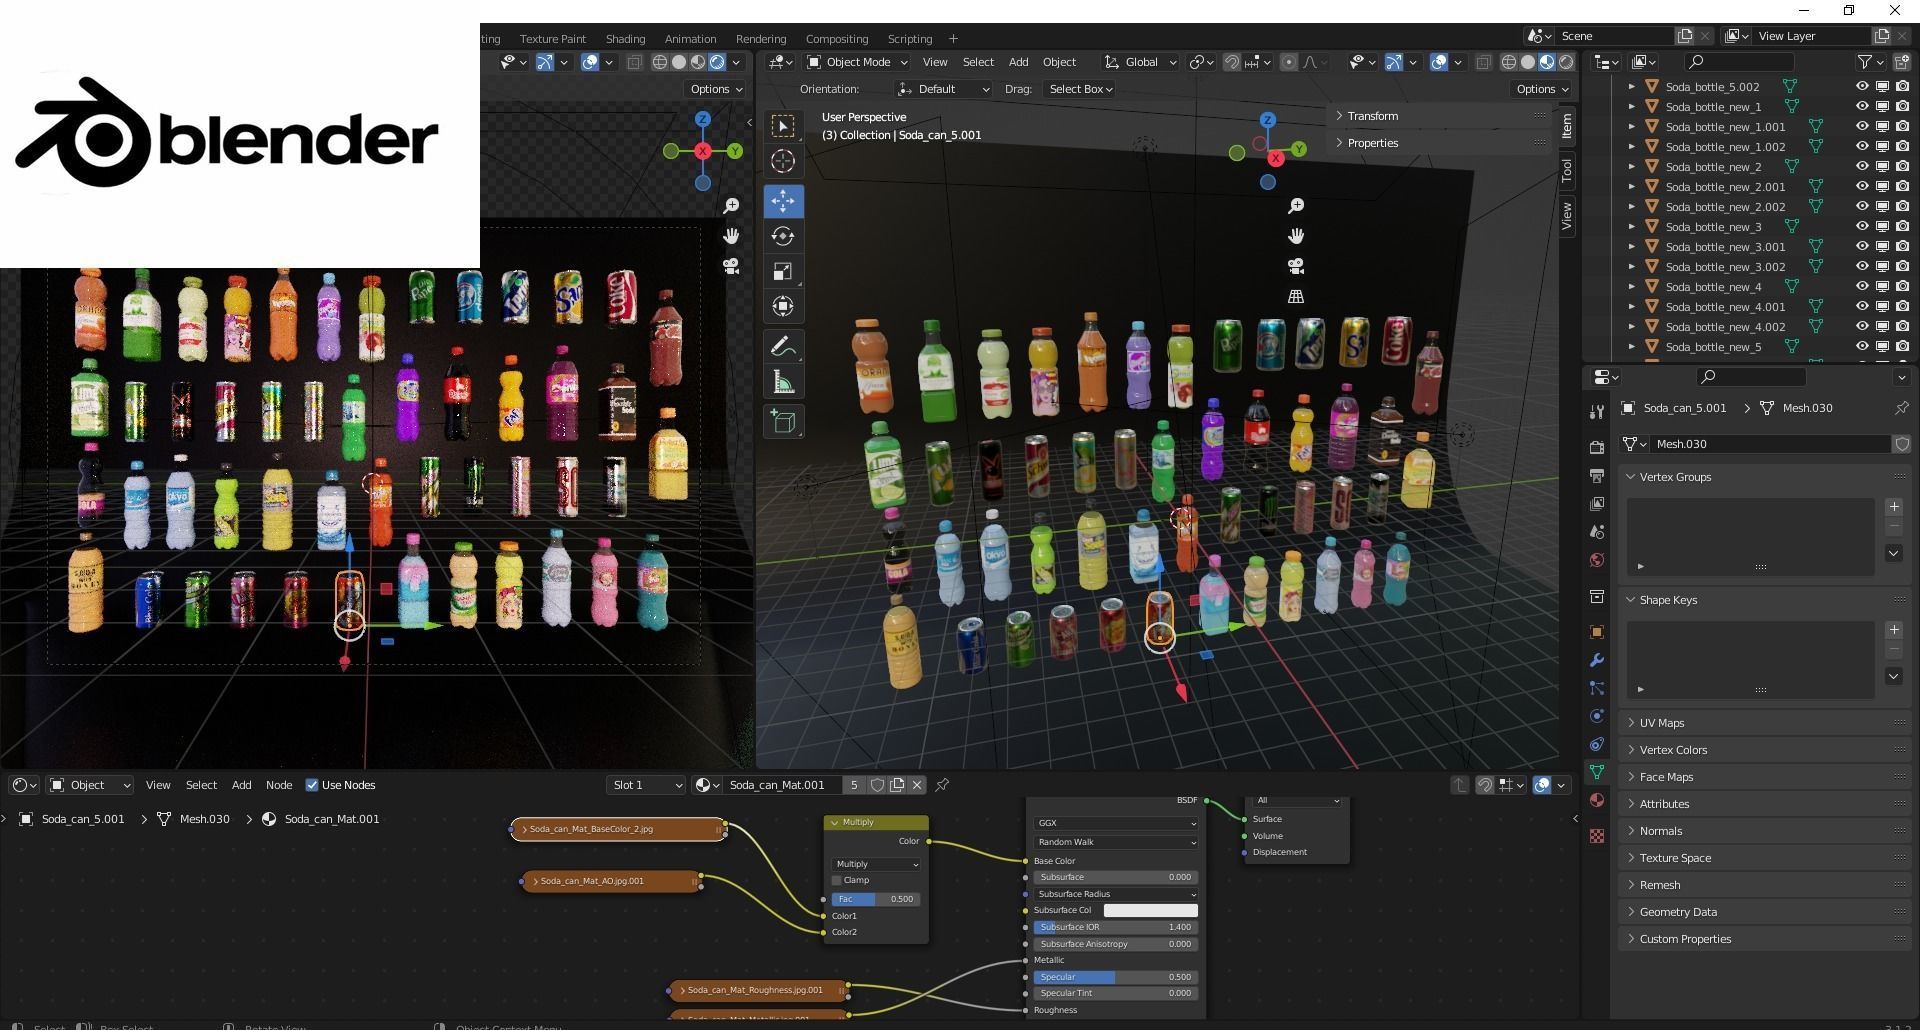Image resolution: width=1920 pixels, height=1030 pixels.
Task: Disable rendering for Soda_bottle_new_3 camera icon
Action: coord(1902,227)
